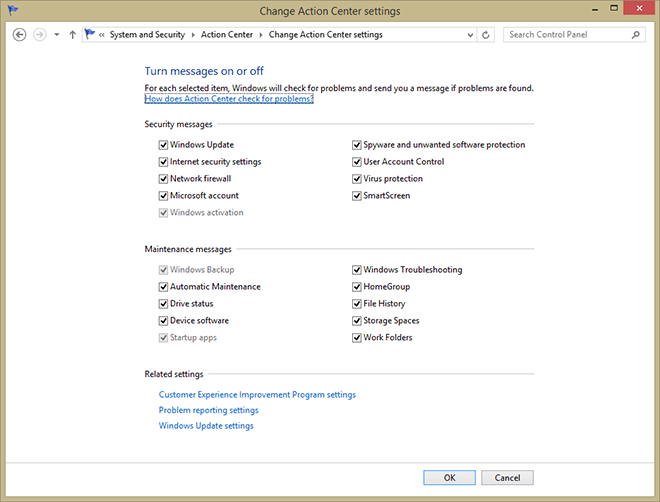
Task: Close the window with red X
Action: pyautogui.click(x=639, y=8)
